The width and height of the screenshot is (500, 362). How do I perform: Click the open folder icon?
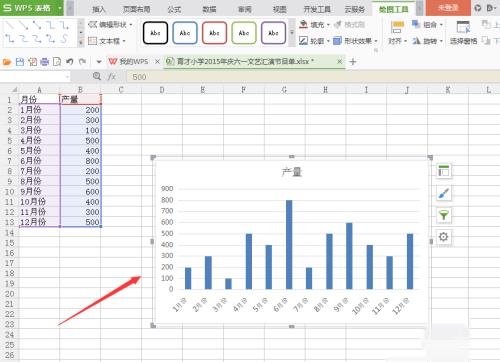pyautogui.click(x=7, y=62)
